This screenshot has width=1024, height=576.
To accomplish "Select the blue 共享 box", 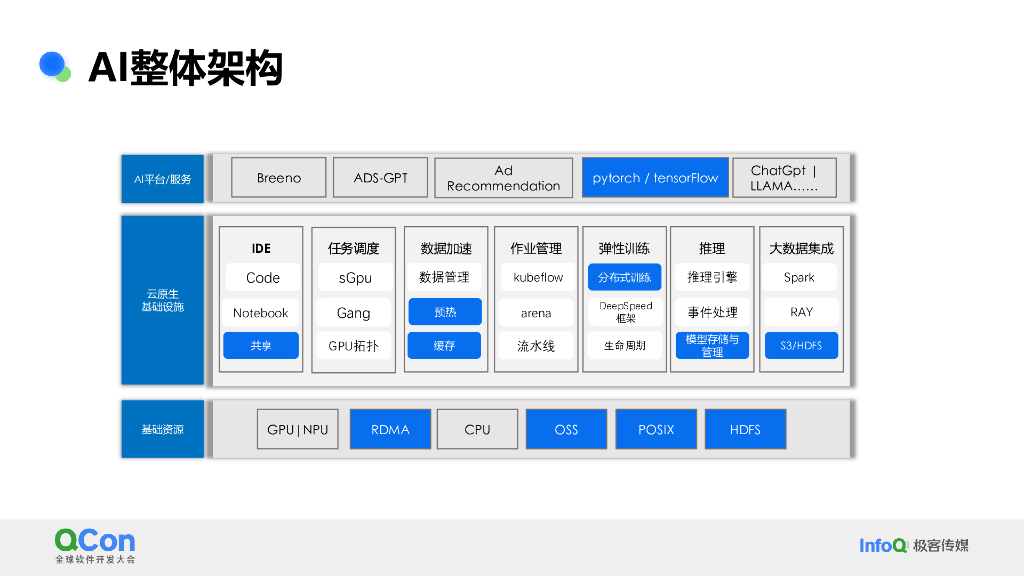I will (261, 346).
